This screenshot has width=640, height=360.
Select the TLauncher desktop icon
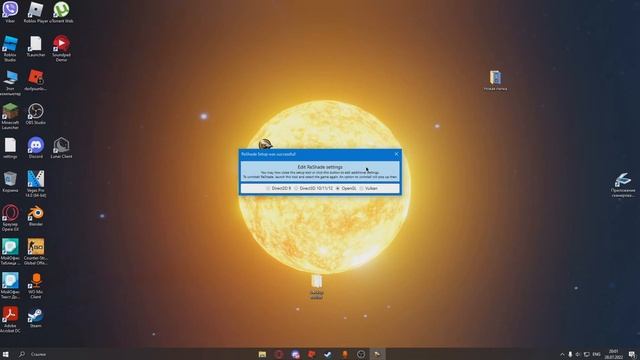(36, 46)
